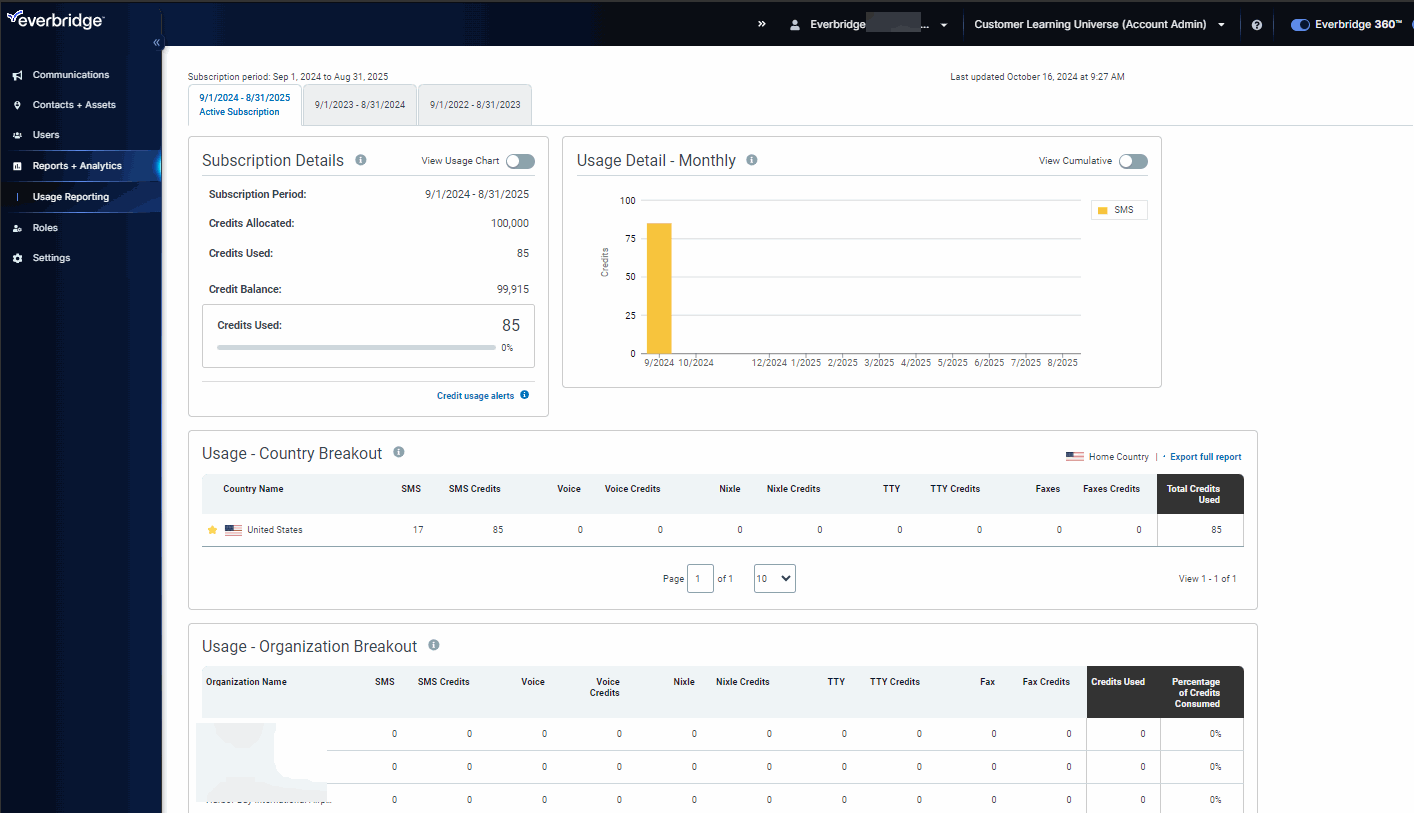This screenshot has height=813, width=1414.
Task: Click the US flag in United States row
Action: click(233, 530)
